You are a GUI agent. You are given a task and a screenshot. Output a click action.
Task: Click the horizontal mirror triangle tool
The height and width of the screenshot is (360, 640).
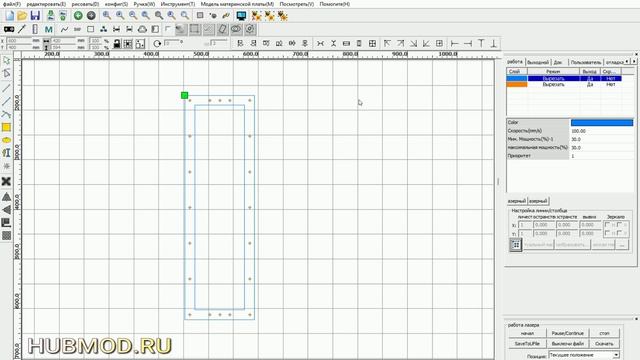click(6, 210)
